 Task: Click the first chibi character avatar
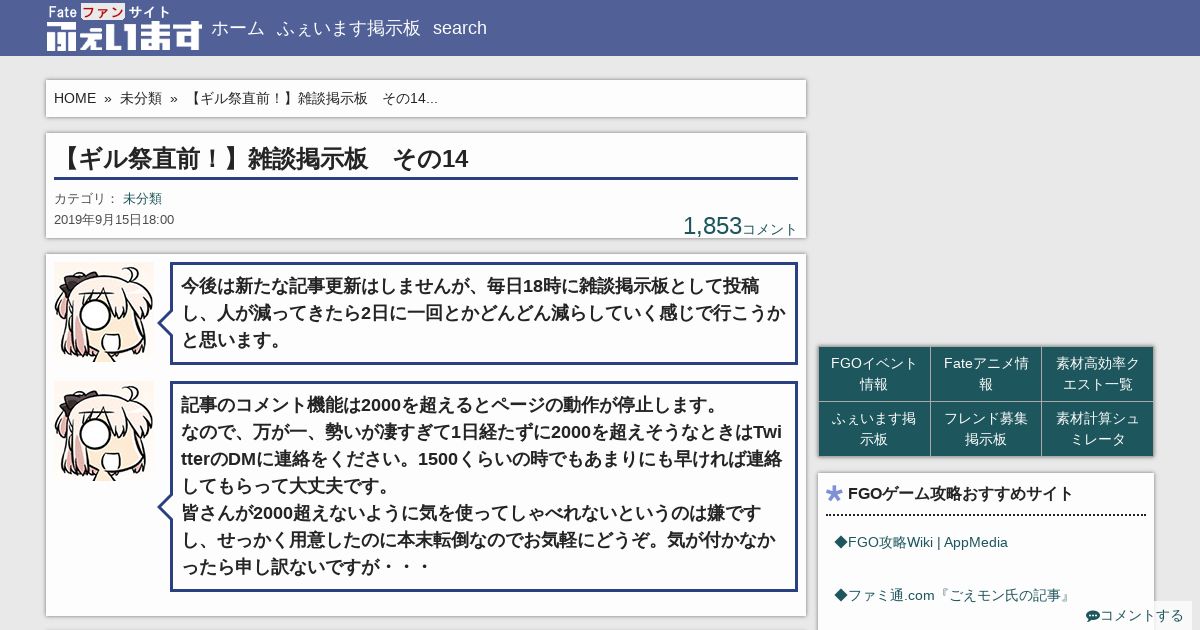pyautogui.click(x=104, y=312)
